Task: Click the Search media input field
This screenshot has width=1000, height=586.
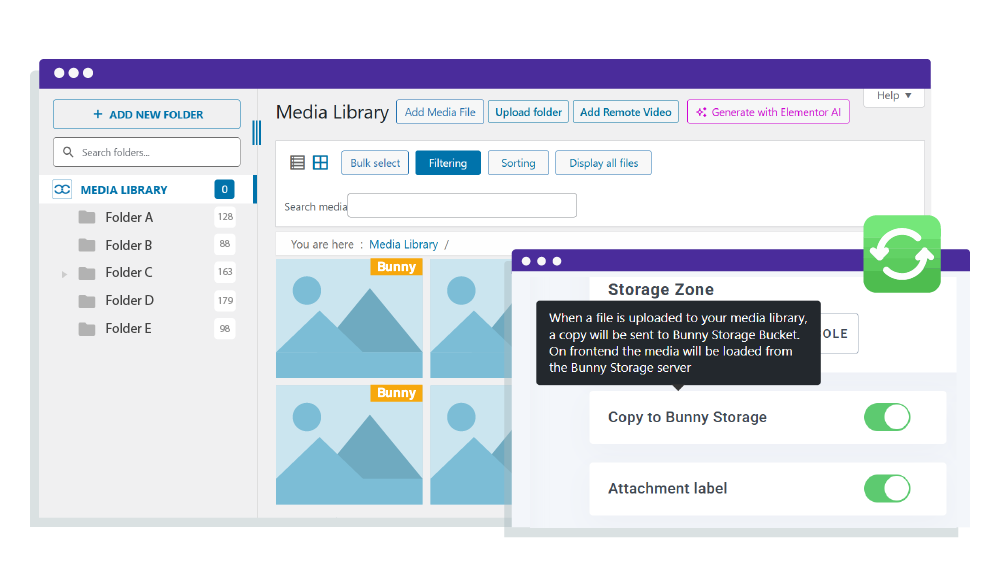Action: [461, 206]
